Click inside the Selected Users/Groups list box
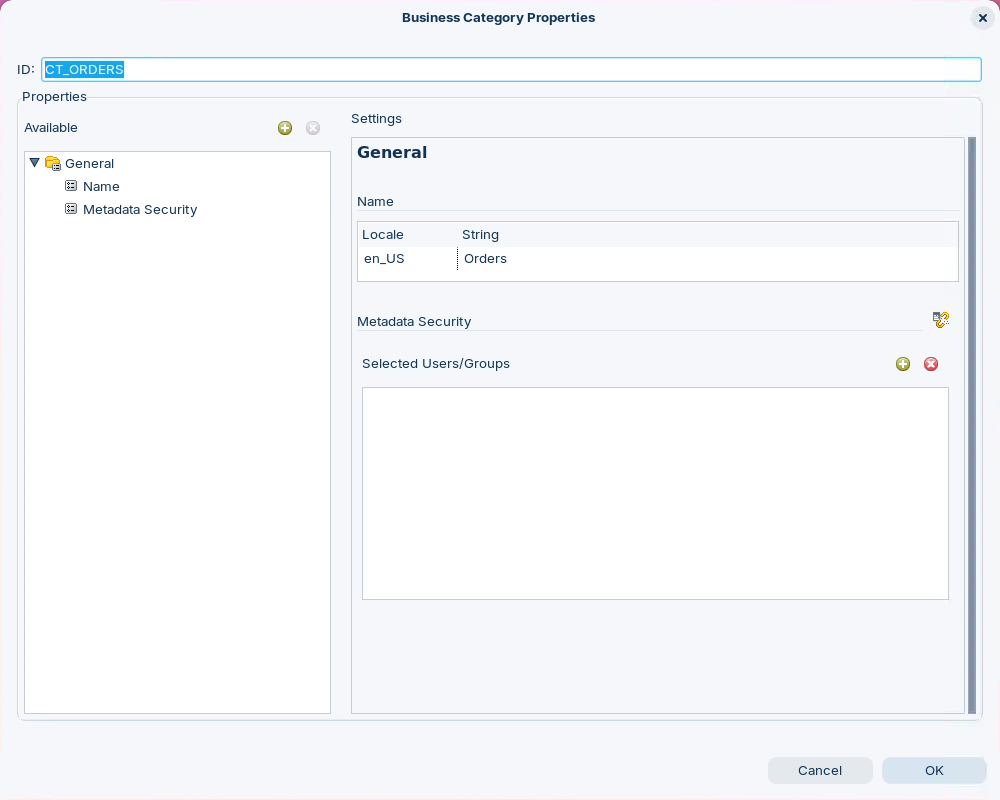 click(x=656, y=493)
